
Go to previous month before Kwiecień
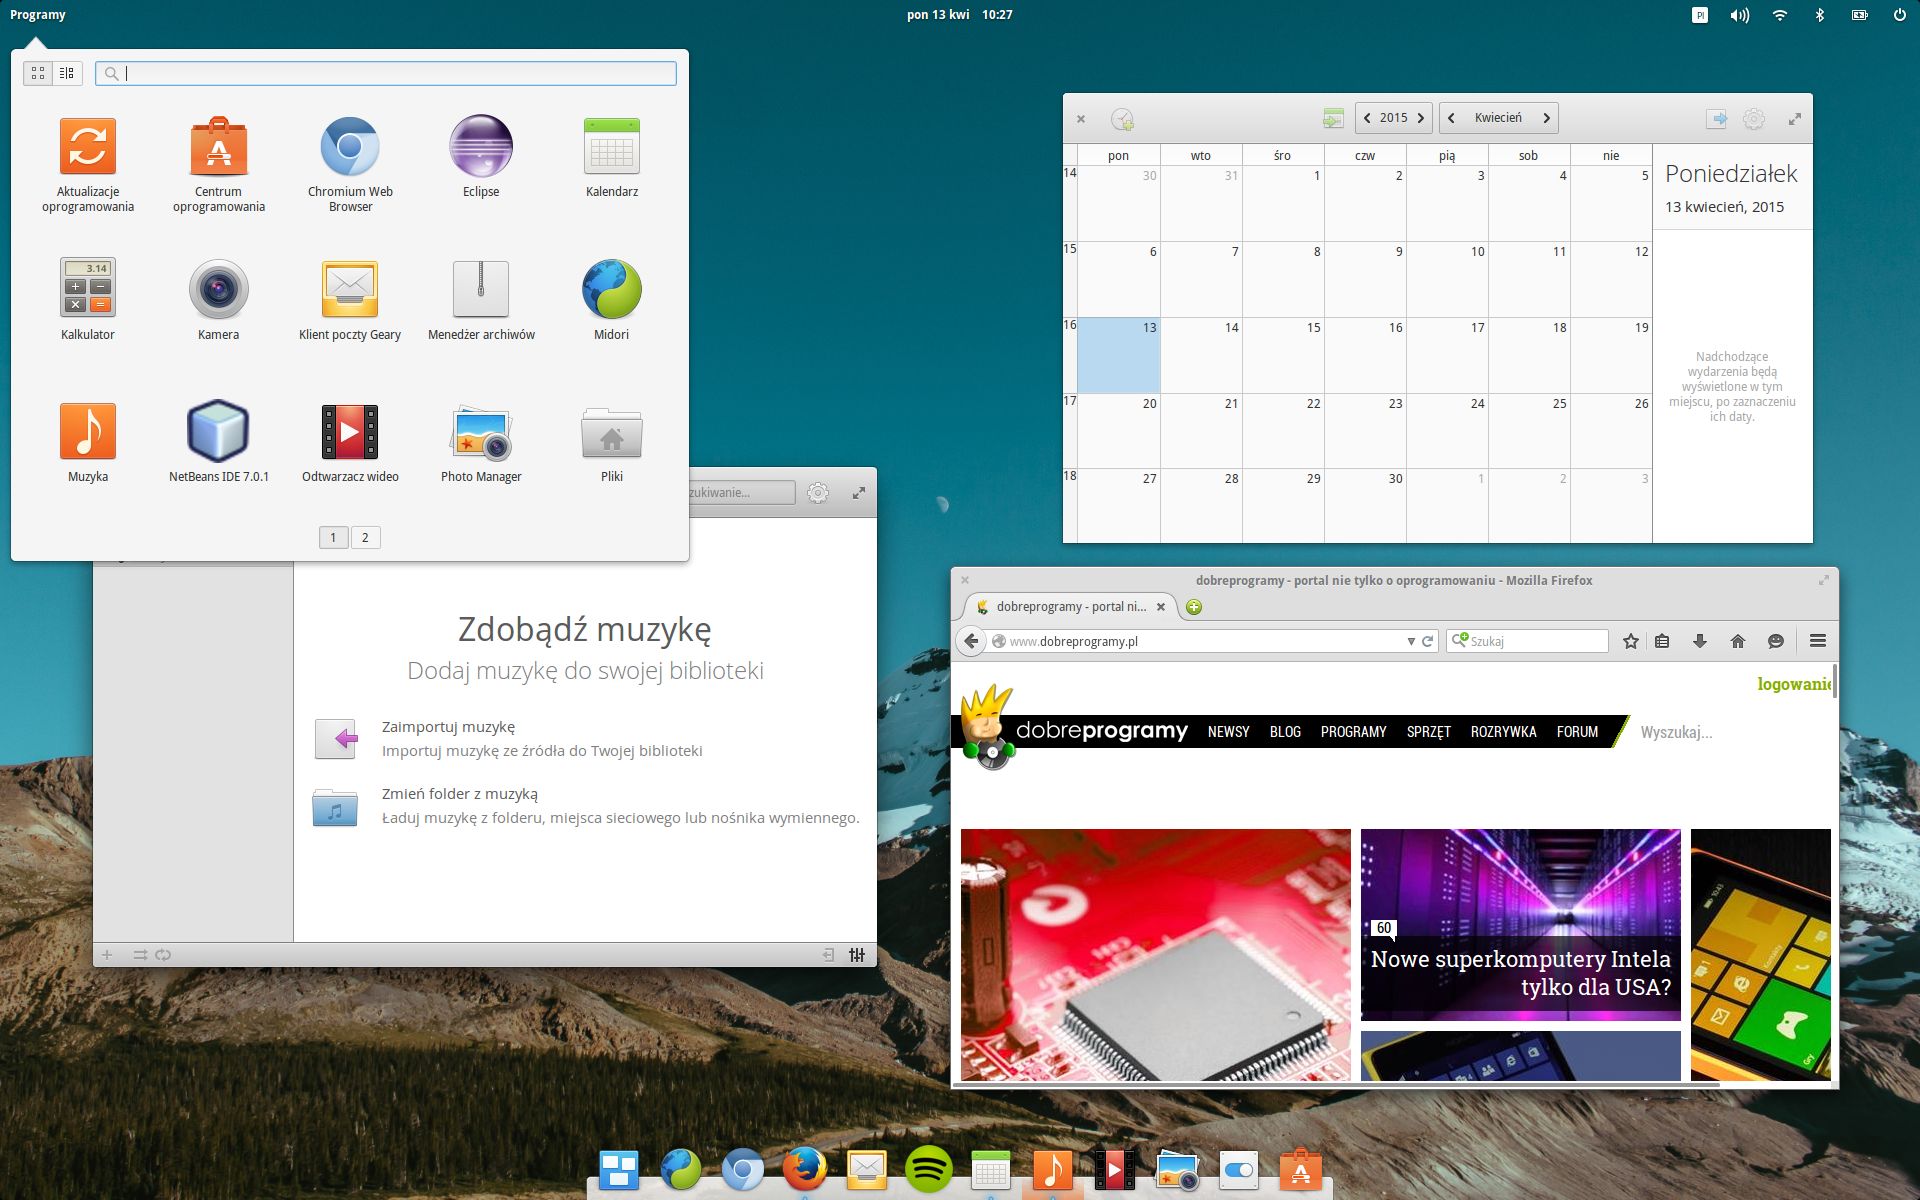1451,118
